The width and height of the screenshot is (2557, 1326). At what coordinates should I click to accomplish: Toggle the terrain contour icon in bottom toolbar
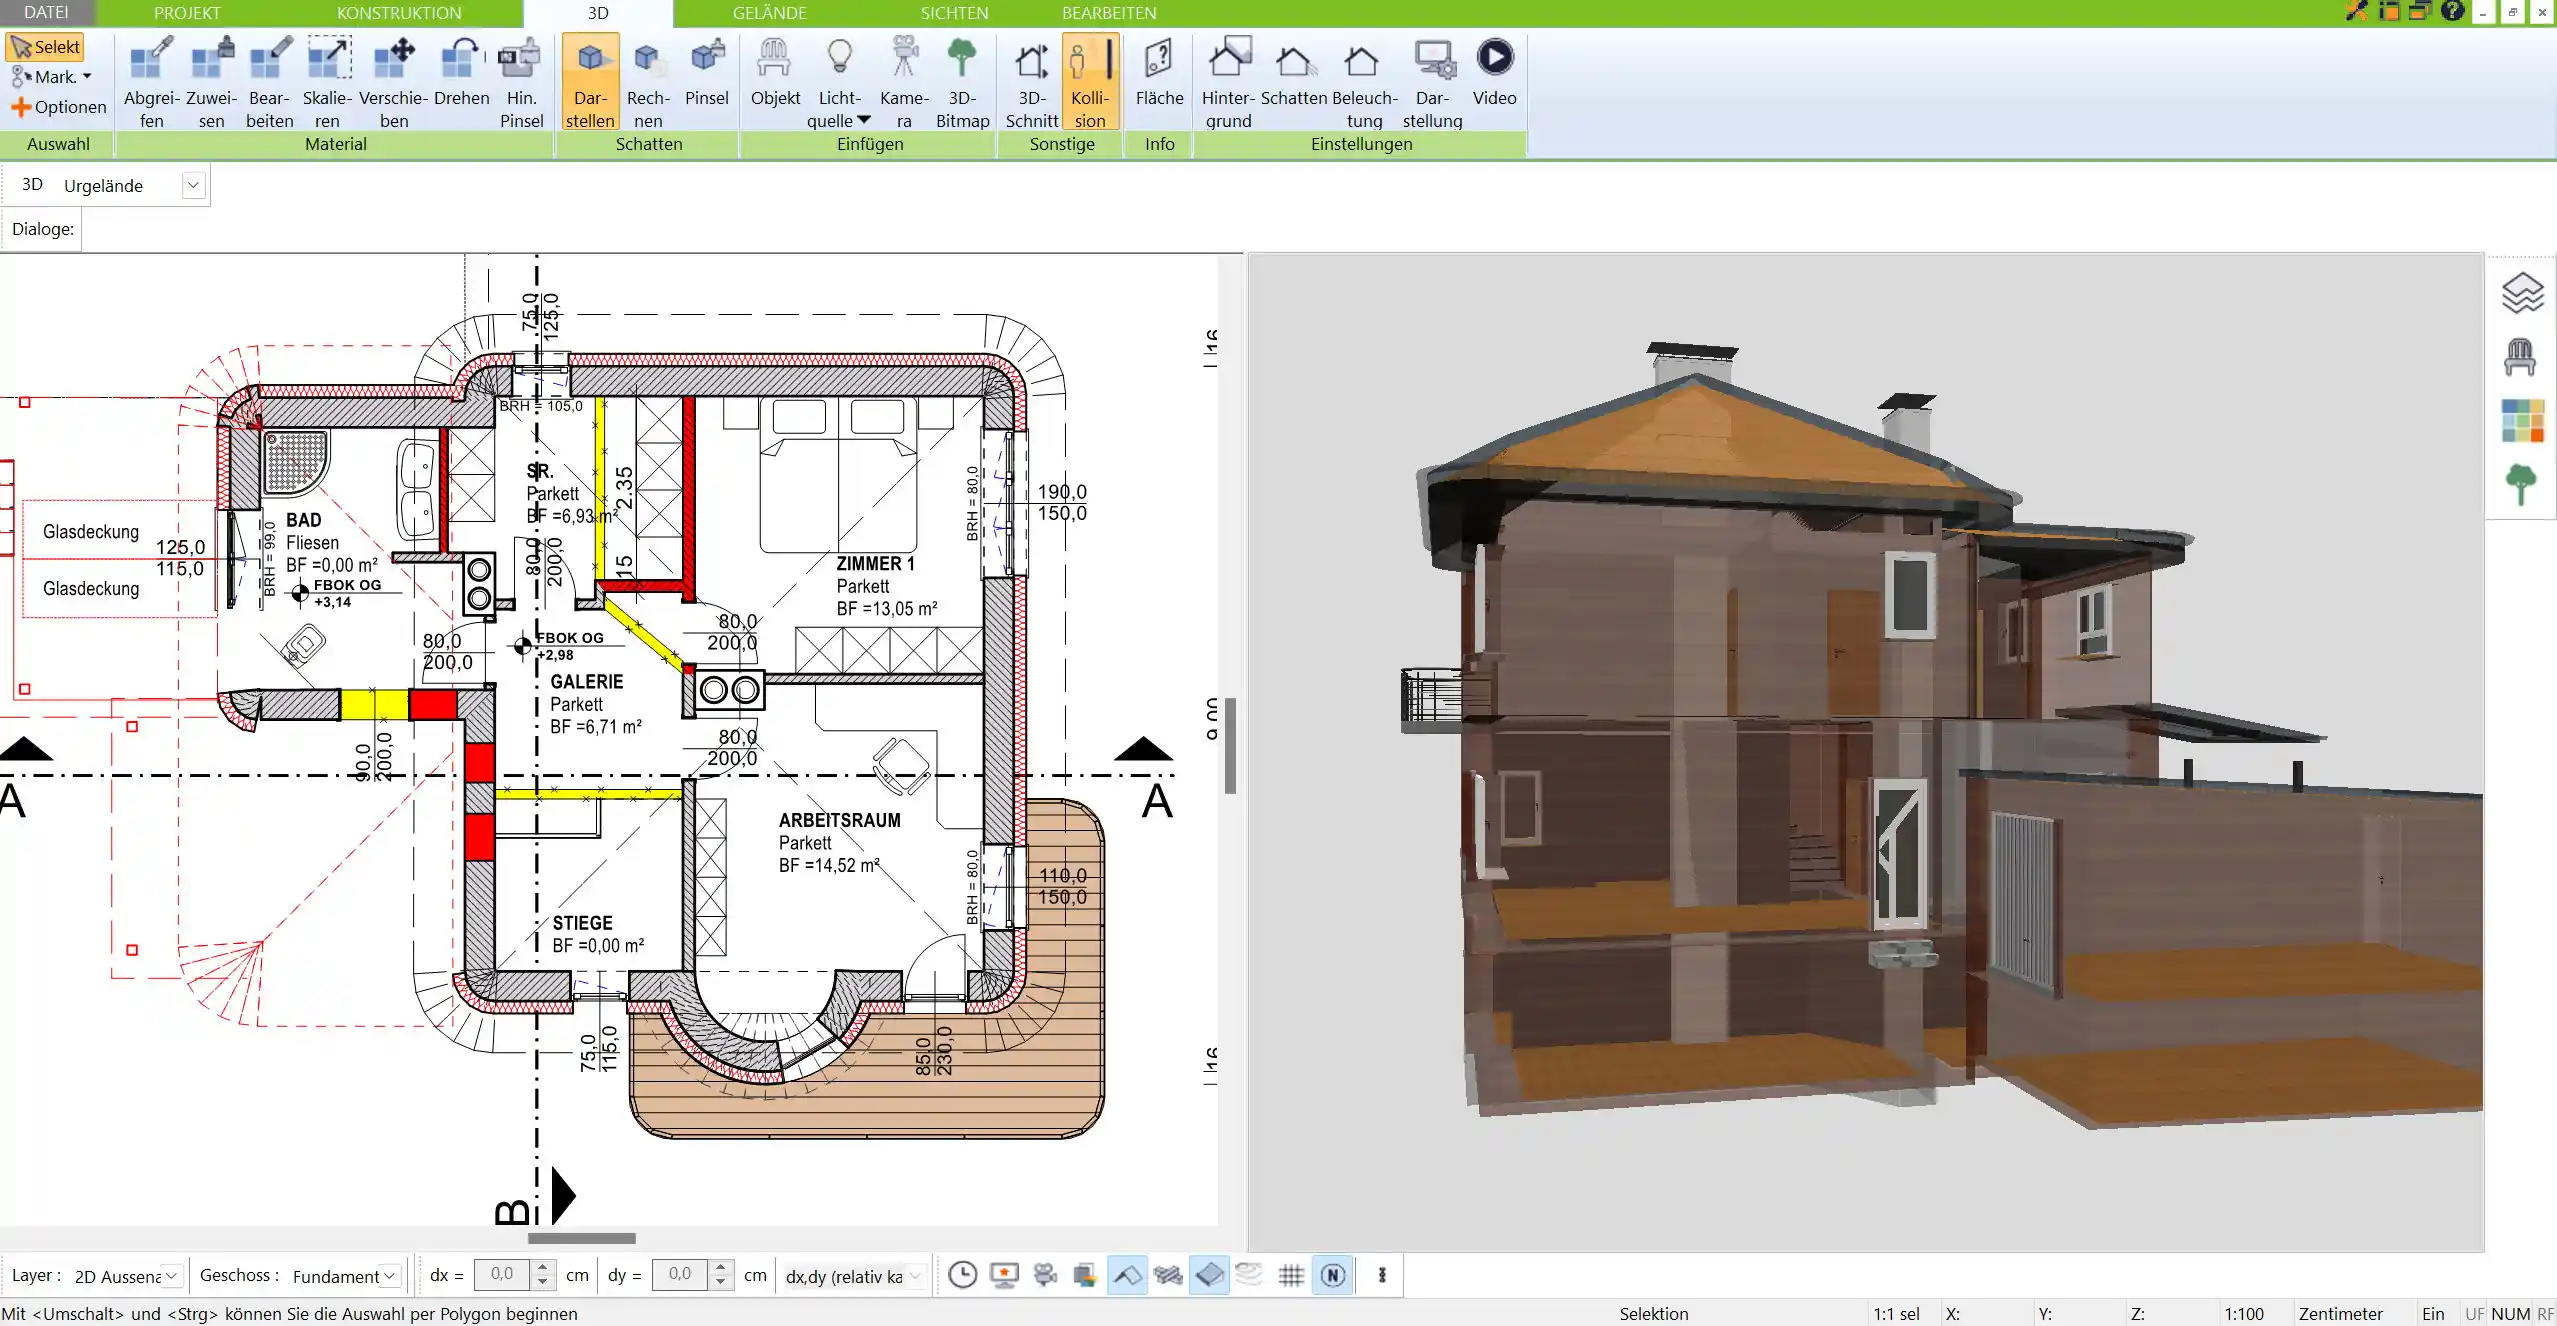tap(1249, 1274)
